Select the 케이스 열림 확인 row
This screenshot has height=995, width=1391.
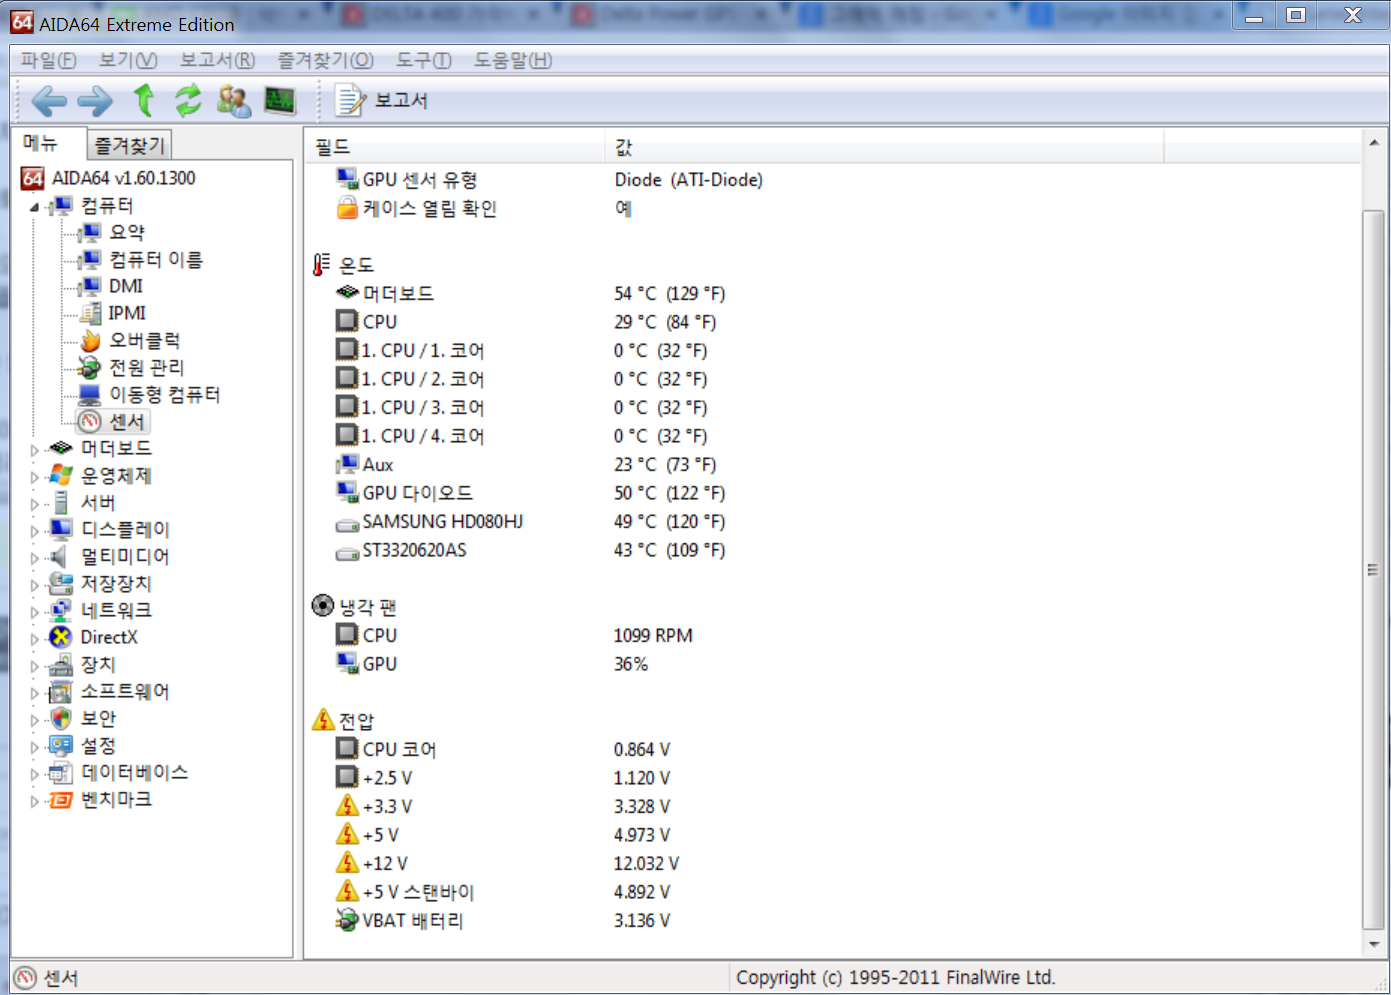click(x=832, y=208)
